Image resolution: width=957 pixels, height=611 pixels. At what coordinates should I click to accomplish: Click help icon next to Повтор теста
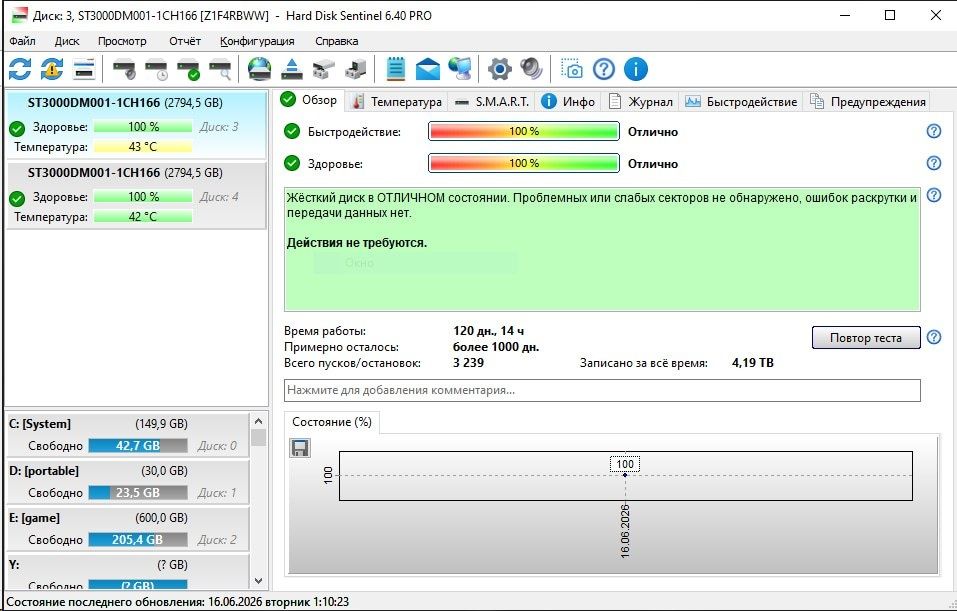(934, 337)
